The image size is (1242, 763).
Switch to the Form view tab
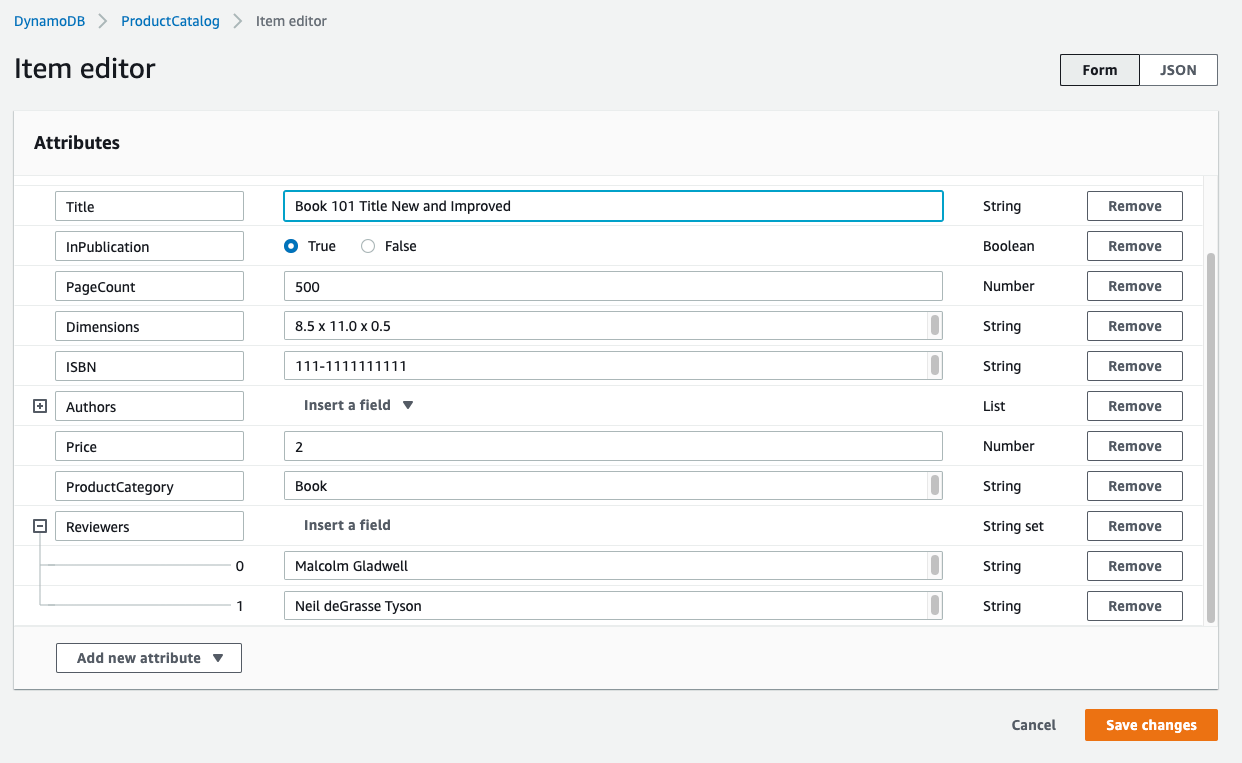point(1100,70)
